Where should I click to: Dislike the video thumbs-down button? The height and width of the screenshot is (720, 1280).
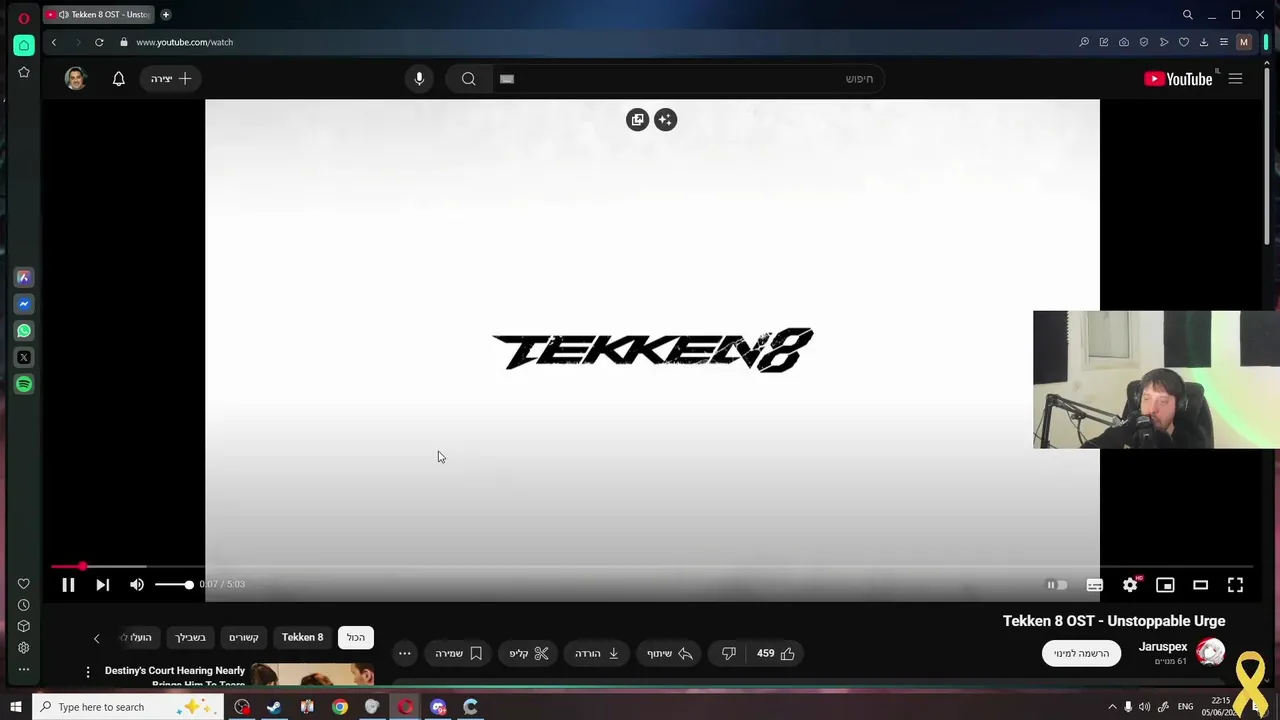[x=729, y=653]
